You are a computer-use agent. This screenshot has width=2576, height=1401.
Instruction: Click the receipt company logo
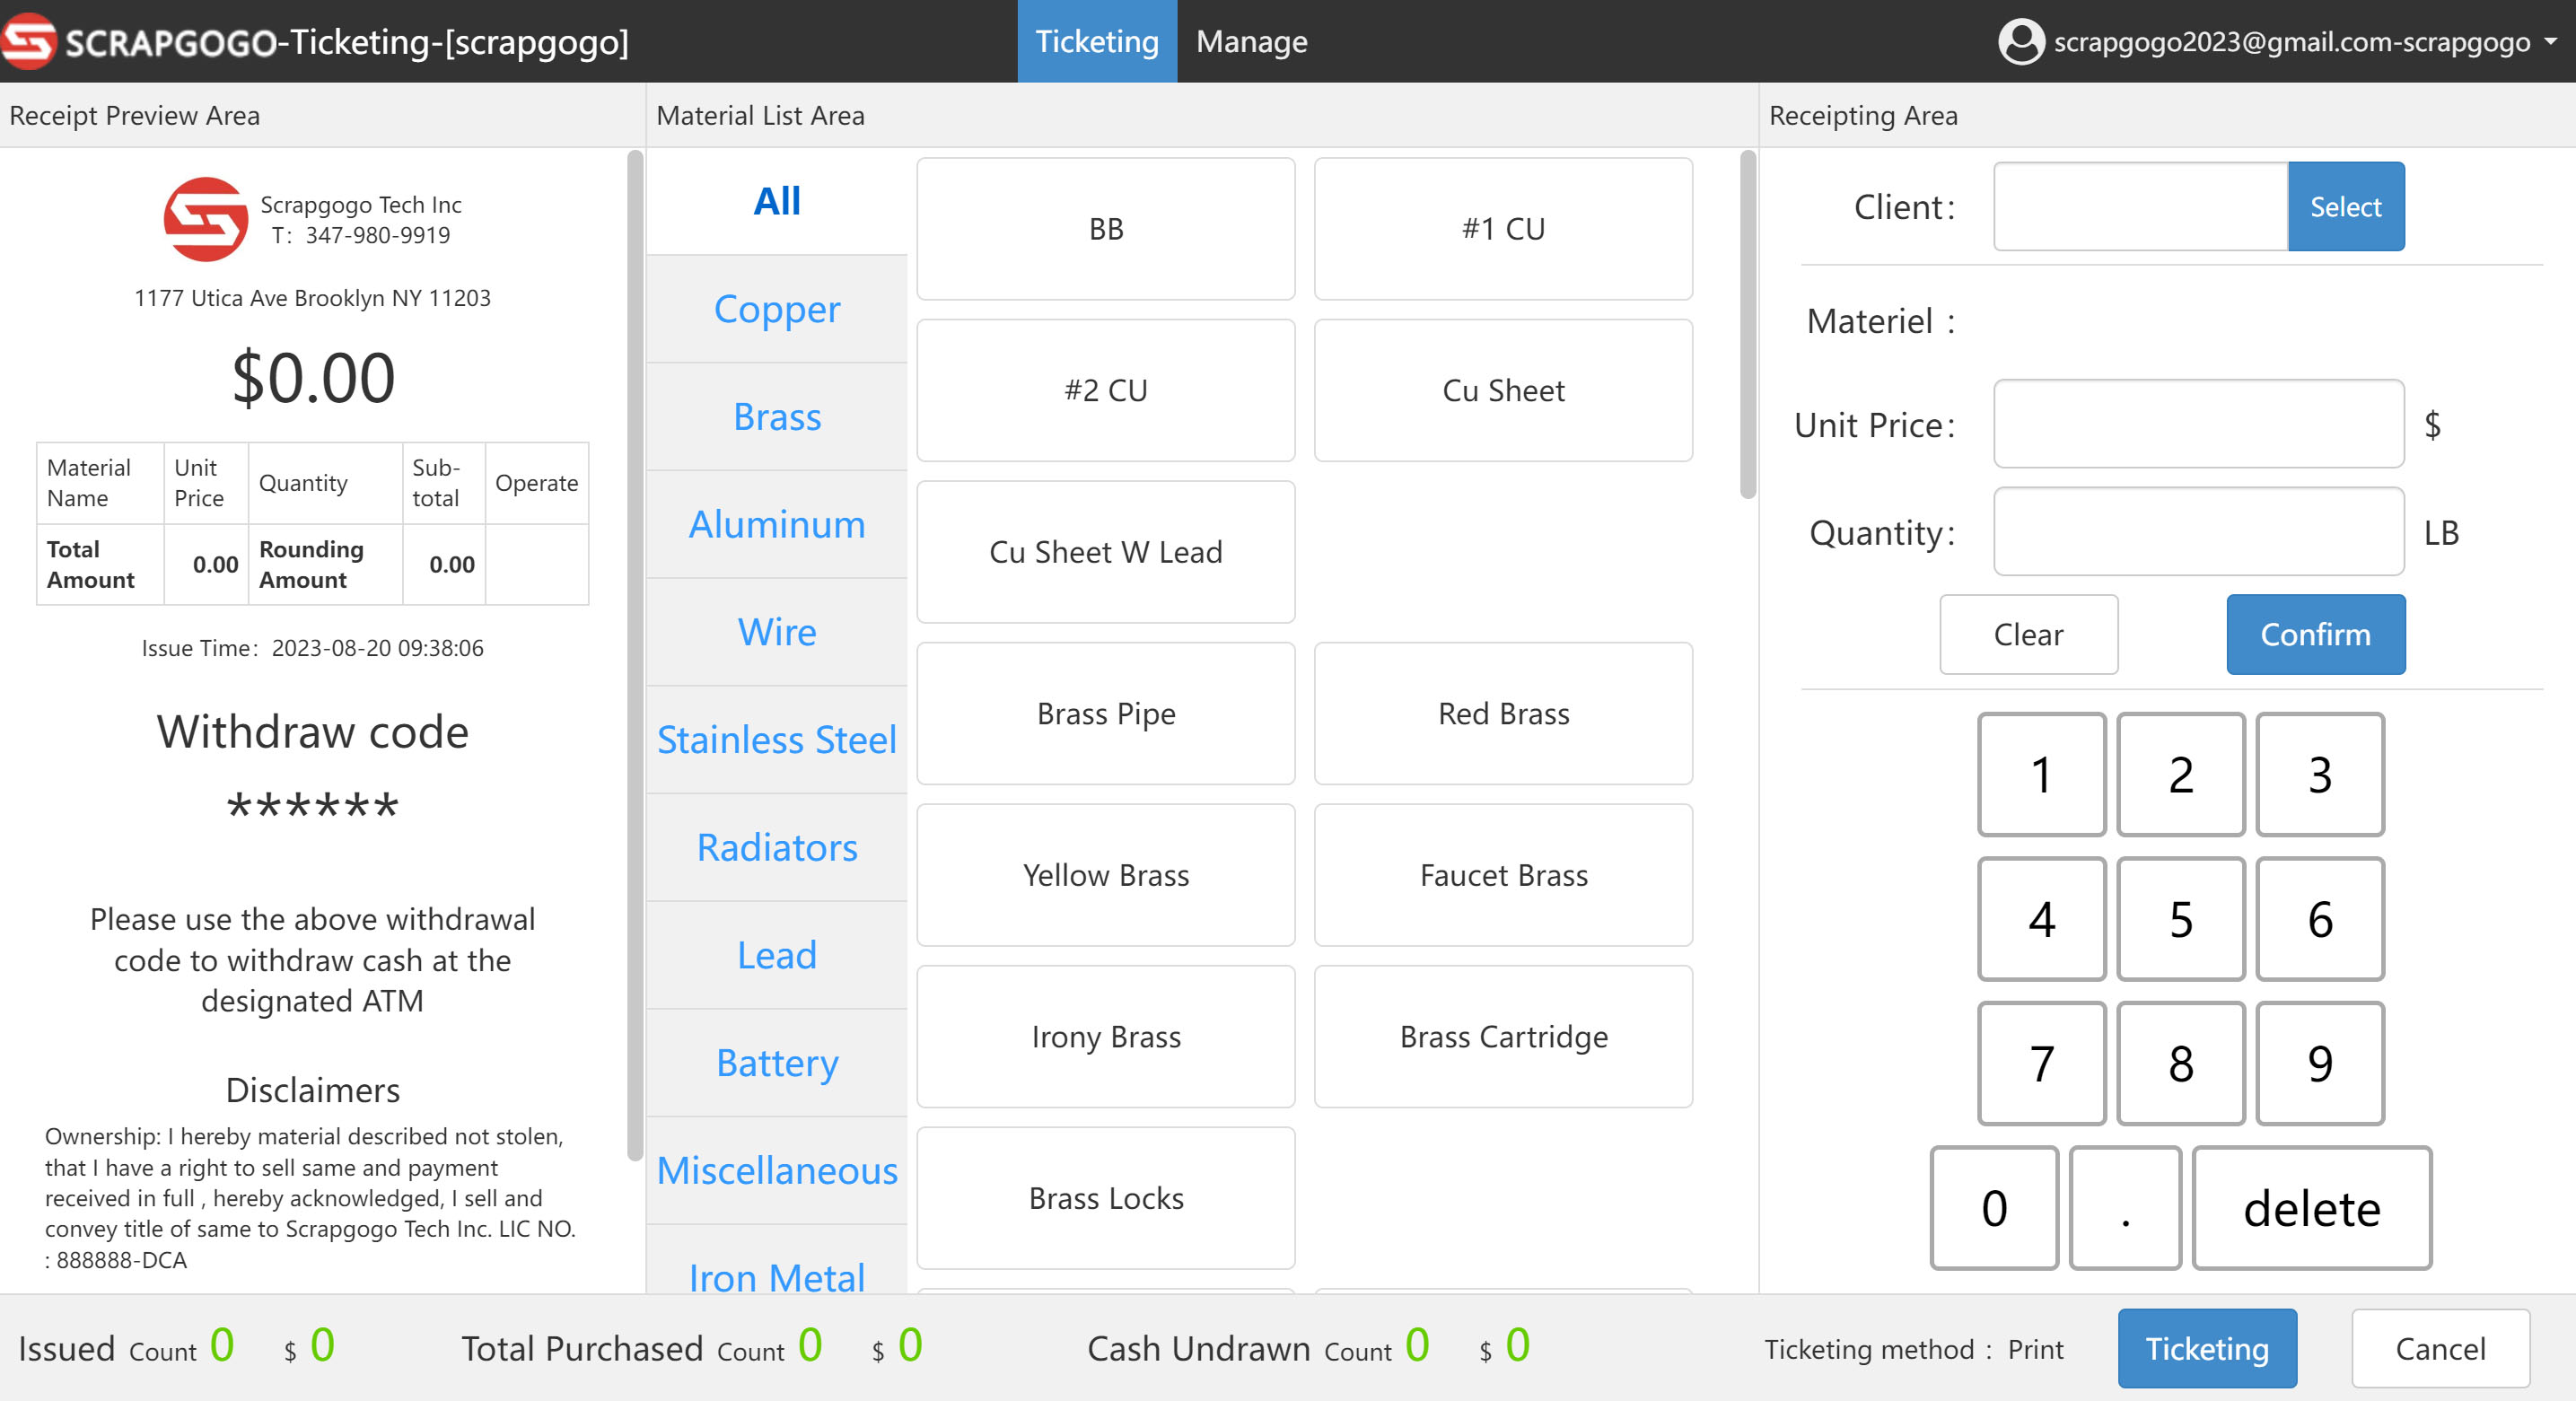(x=206, y=220)
